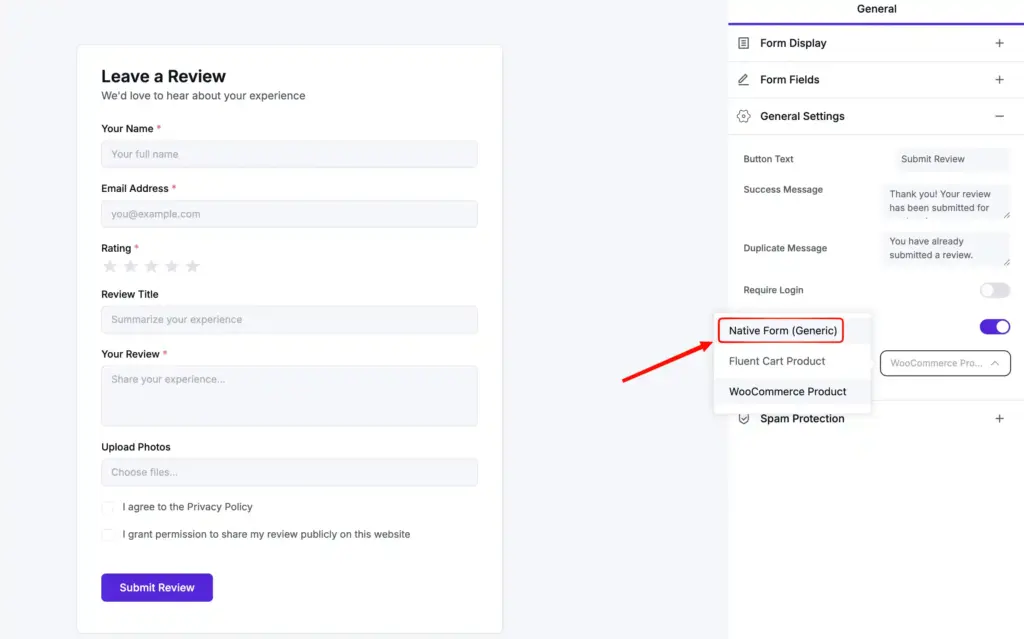Image resolution: width=1024 pixels, height=639 pixels.
Task: Select the Form Fields pencil icon
Action: pyautogui.click(x=742, y=79)
